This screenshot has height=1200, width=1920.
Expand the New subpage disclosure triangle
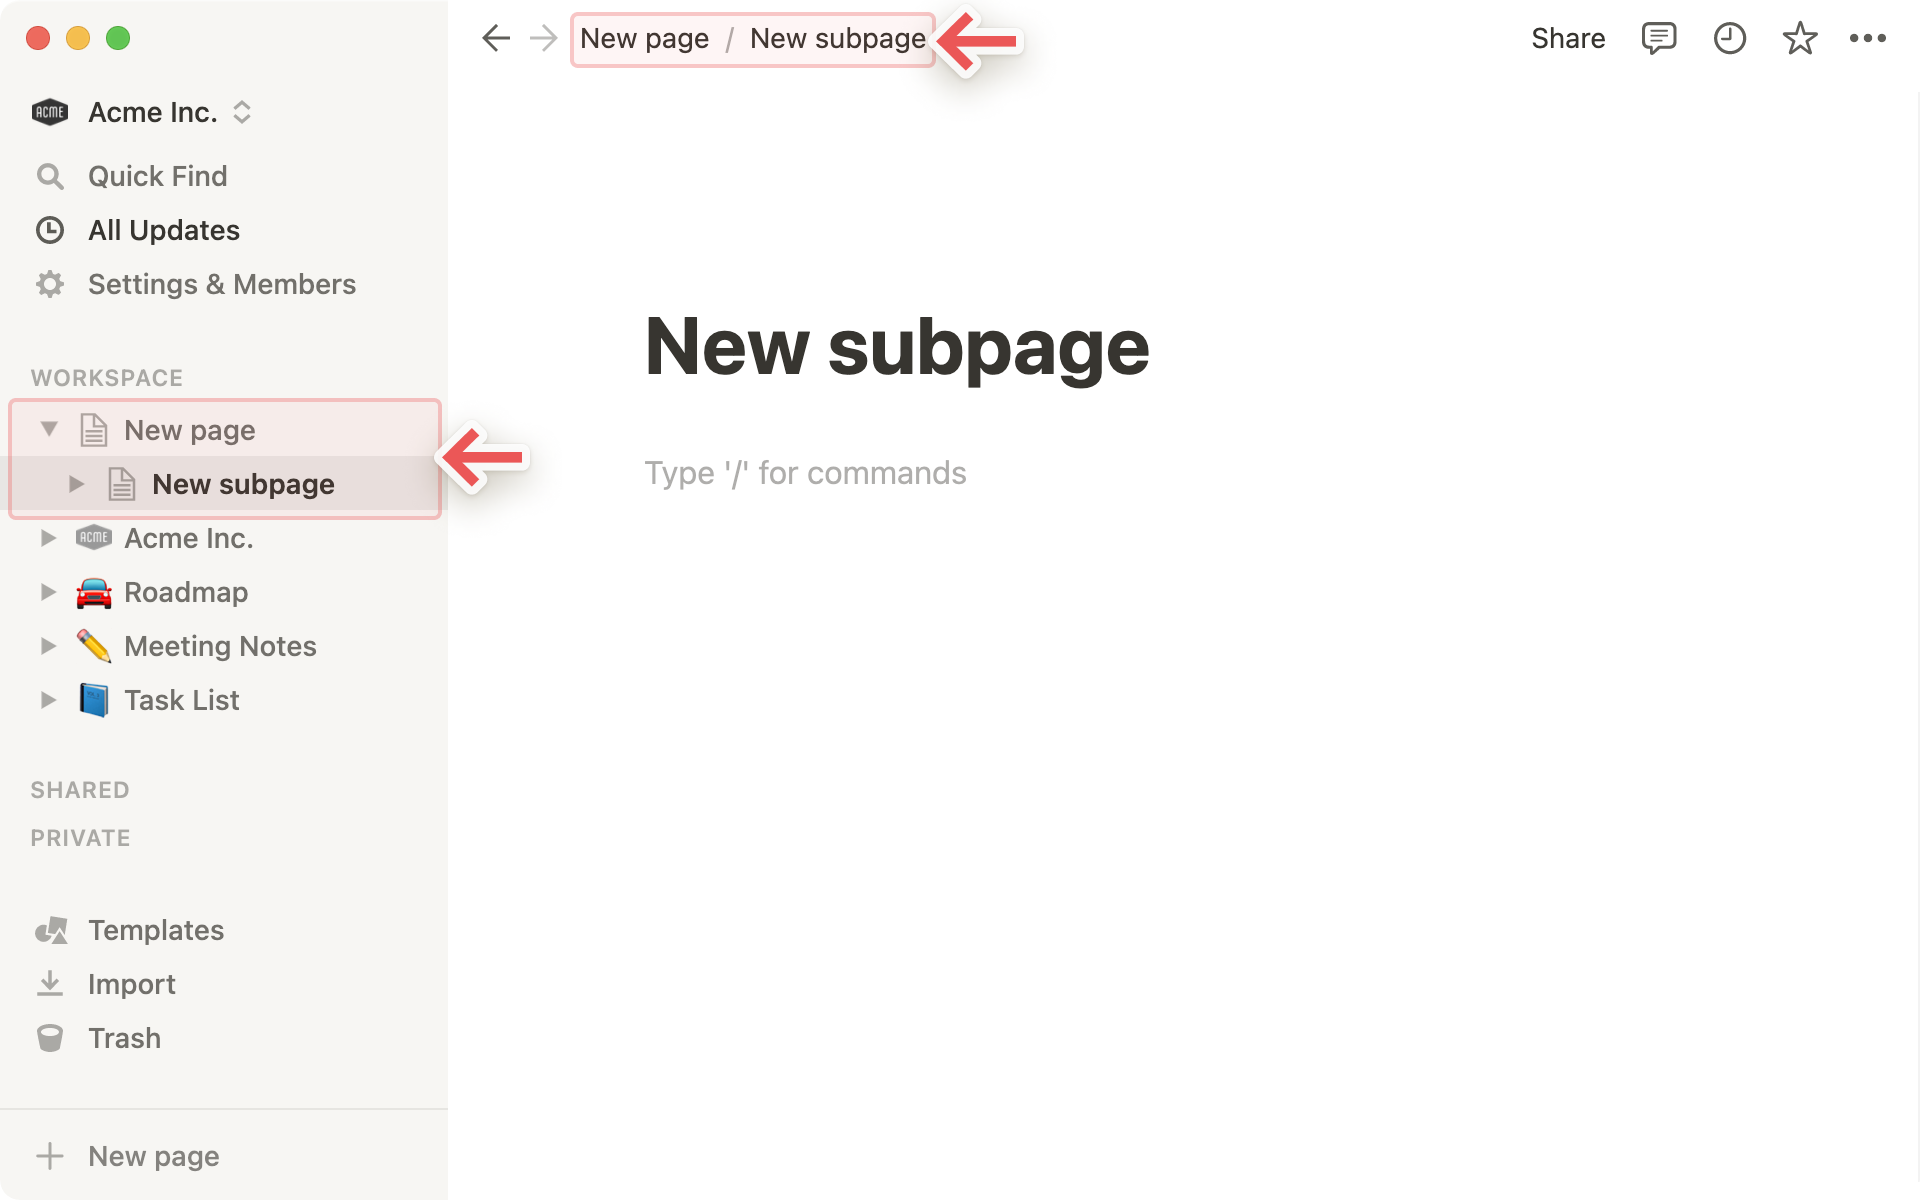77,484
